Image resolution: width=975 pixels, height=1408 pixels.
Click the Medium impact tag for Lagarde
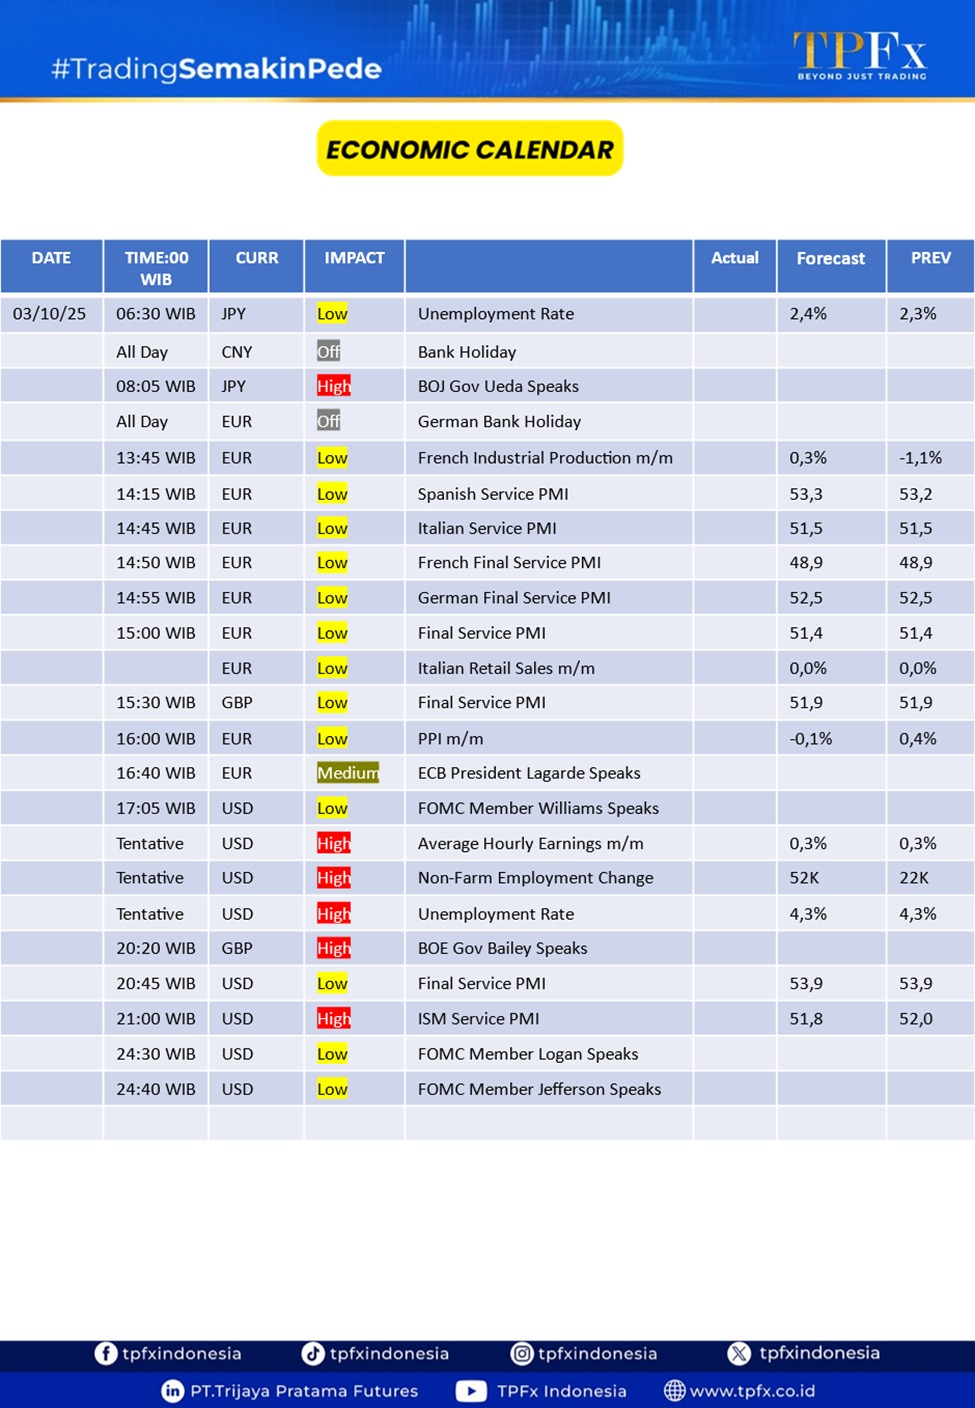pos(348,773)
